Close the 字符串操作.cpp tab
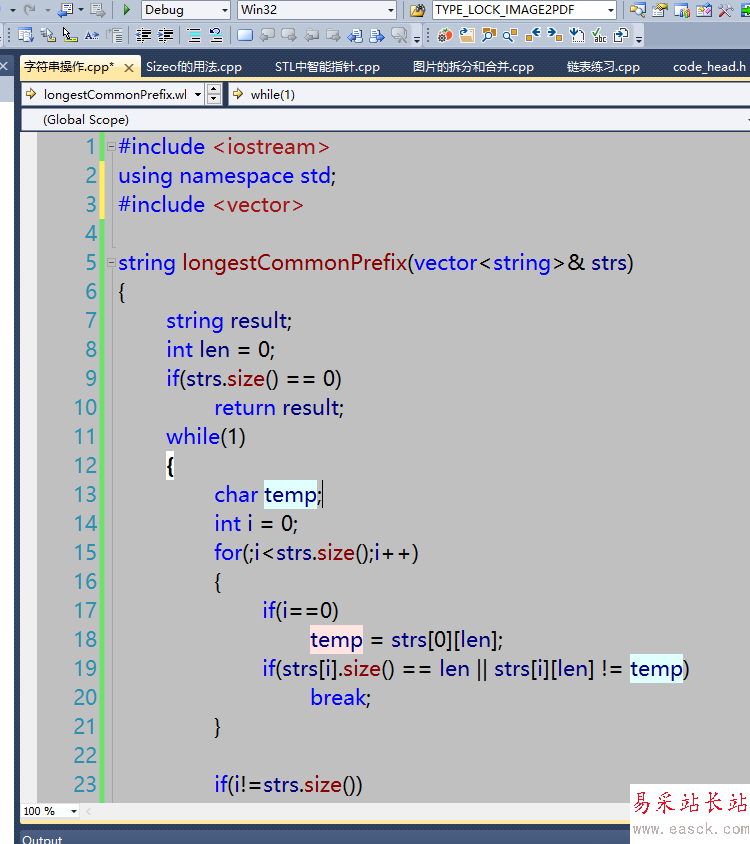The image size is (750, 844). click(129, 68)
